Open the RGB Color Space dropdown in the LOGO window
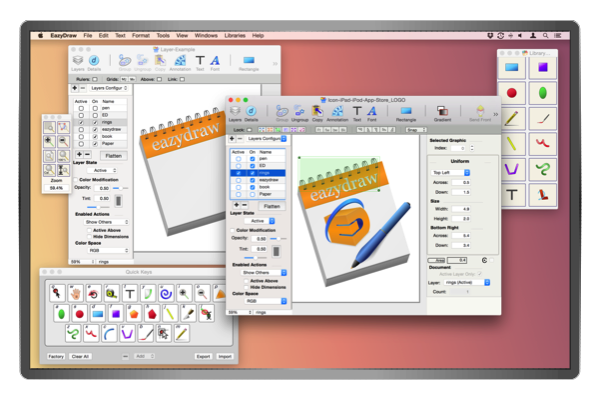Image resolution: width=600 pixels, height=400 pixels. pos(266,301)
